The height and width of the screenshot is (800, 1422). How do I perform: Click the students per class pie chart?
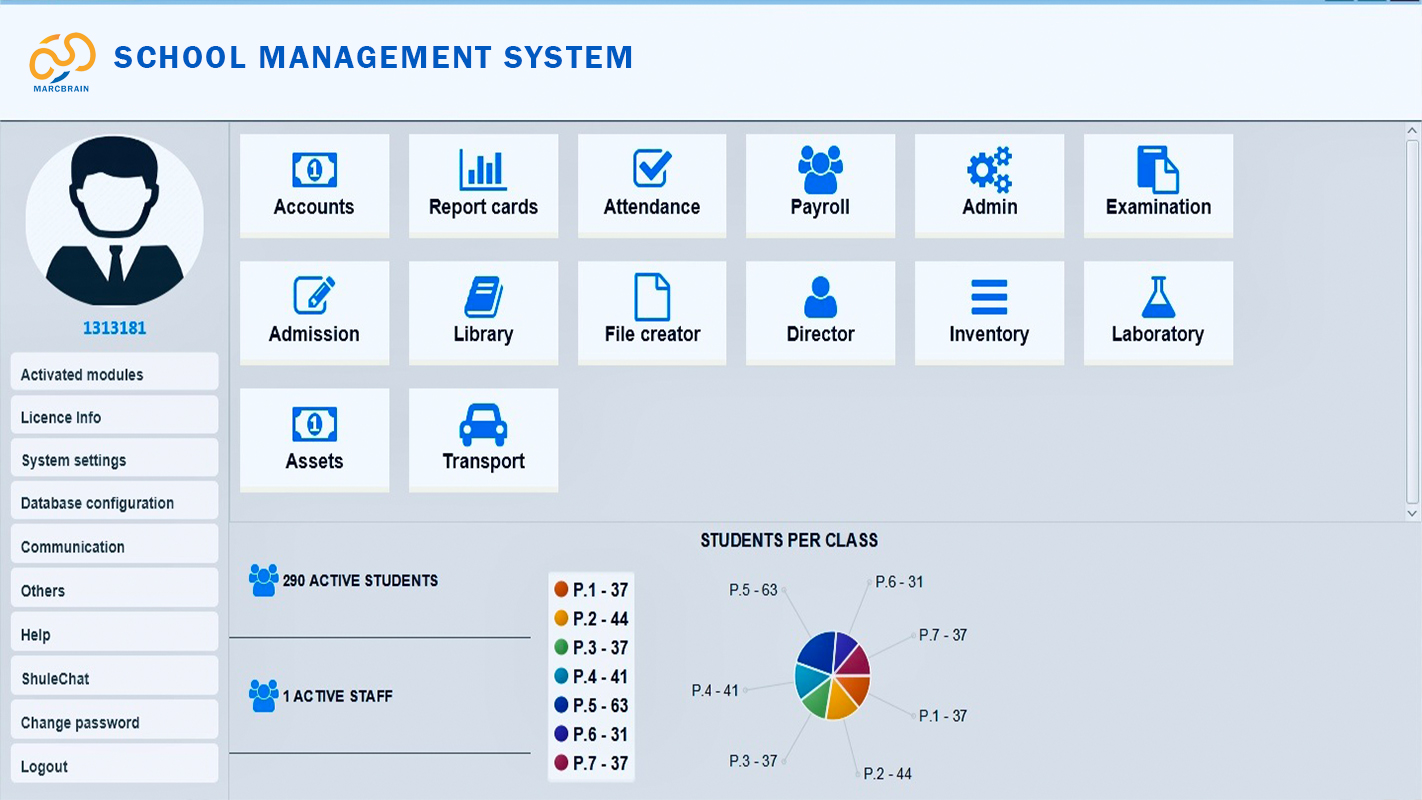point(832,675)
